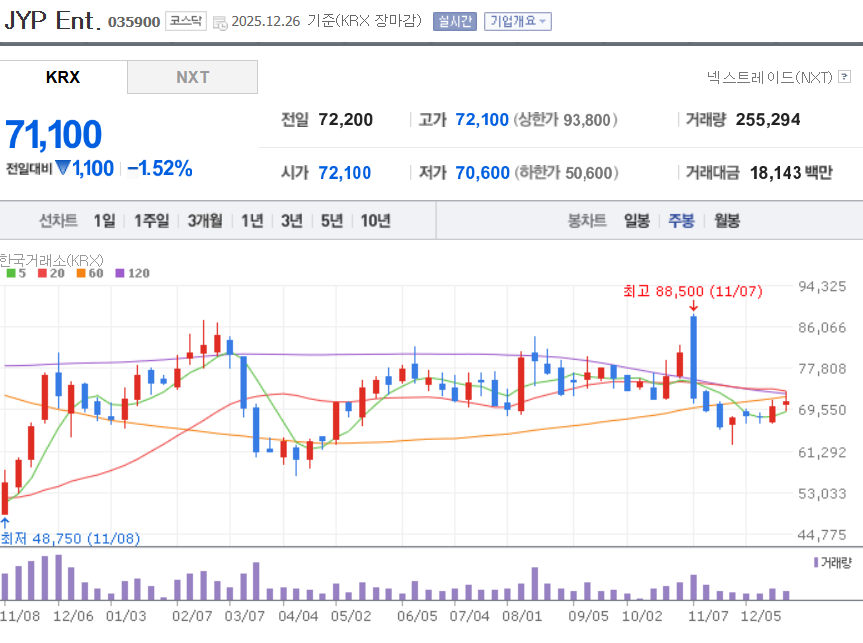863x643 pixels.
Task: Click the calendar clock icon beside the date
Action: point(220,23)
